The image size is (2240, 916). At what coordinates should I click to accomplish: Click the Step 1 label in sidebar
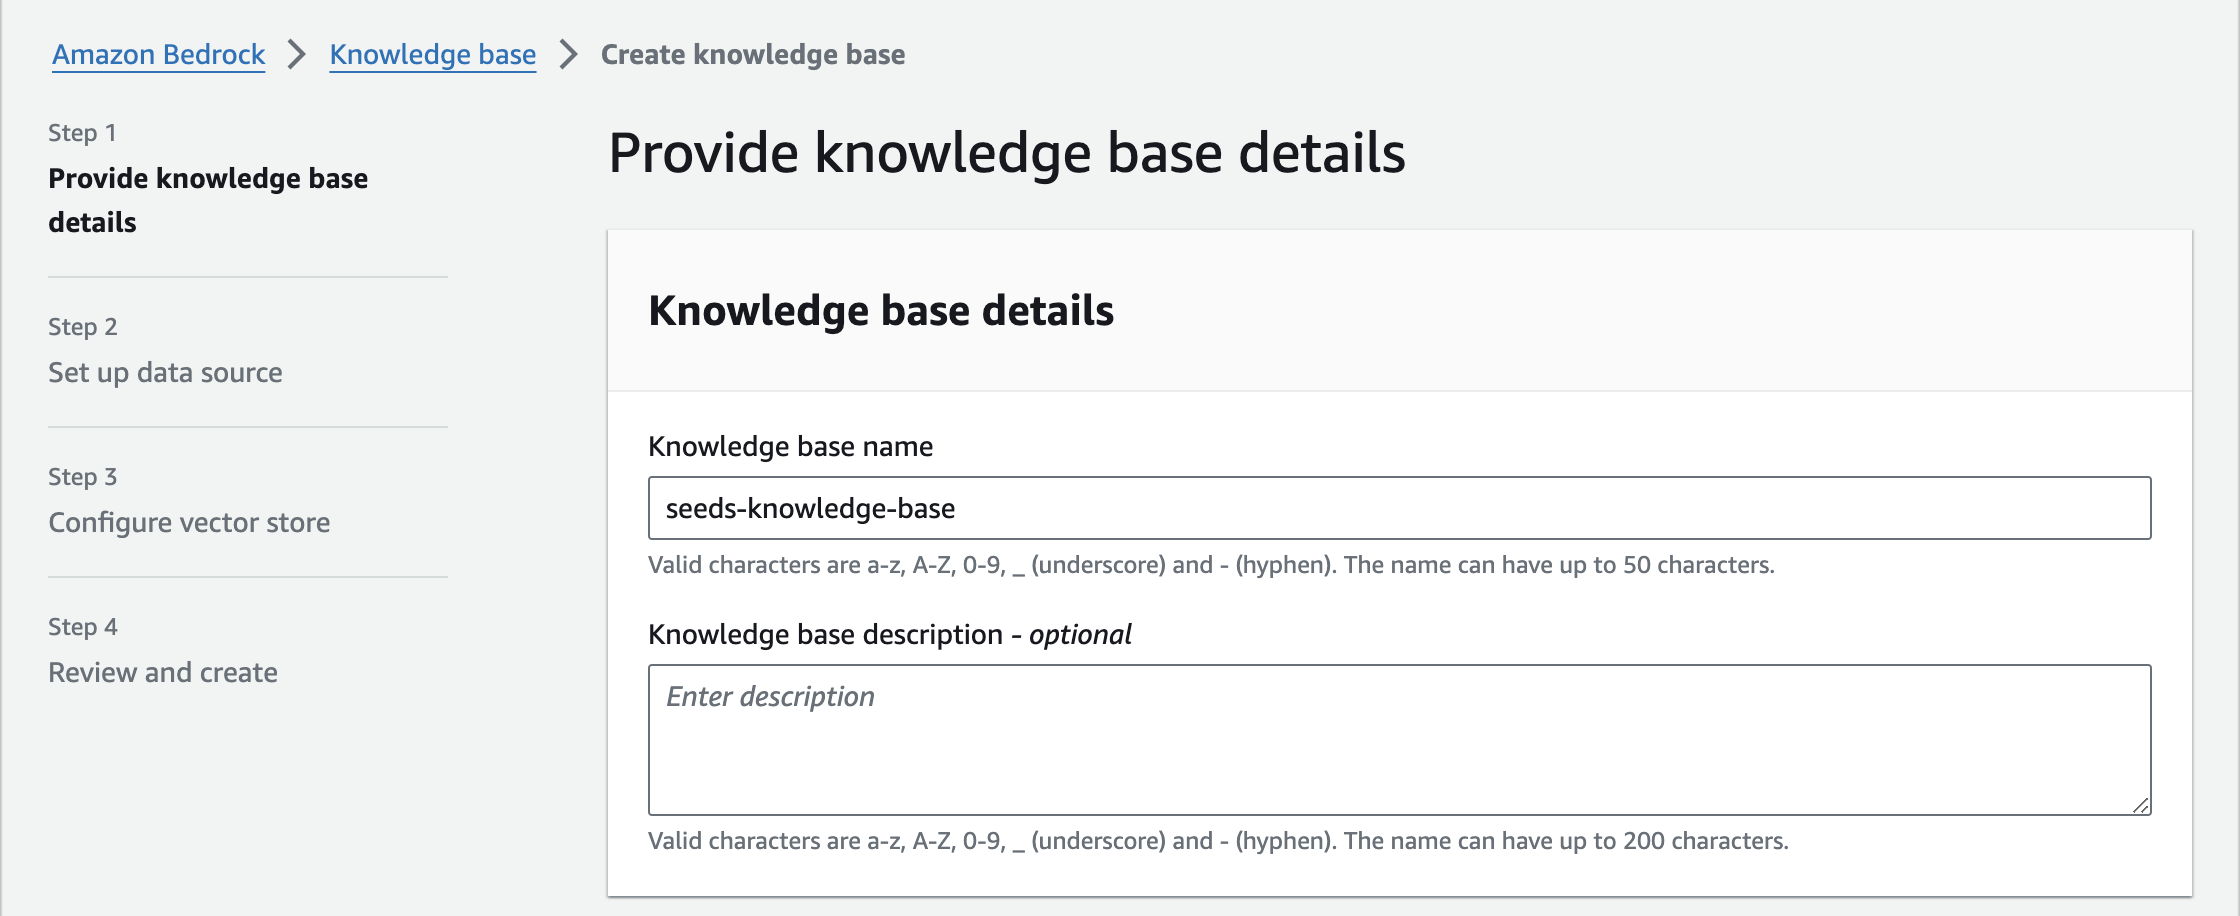82,133
